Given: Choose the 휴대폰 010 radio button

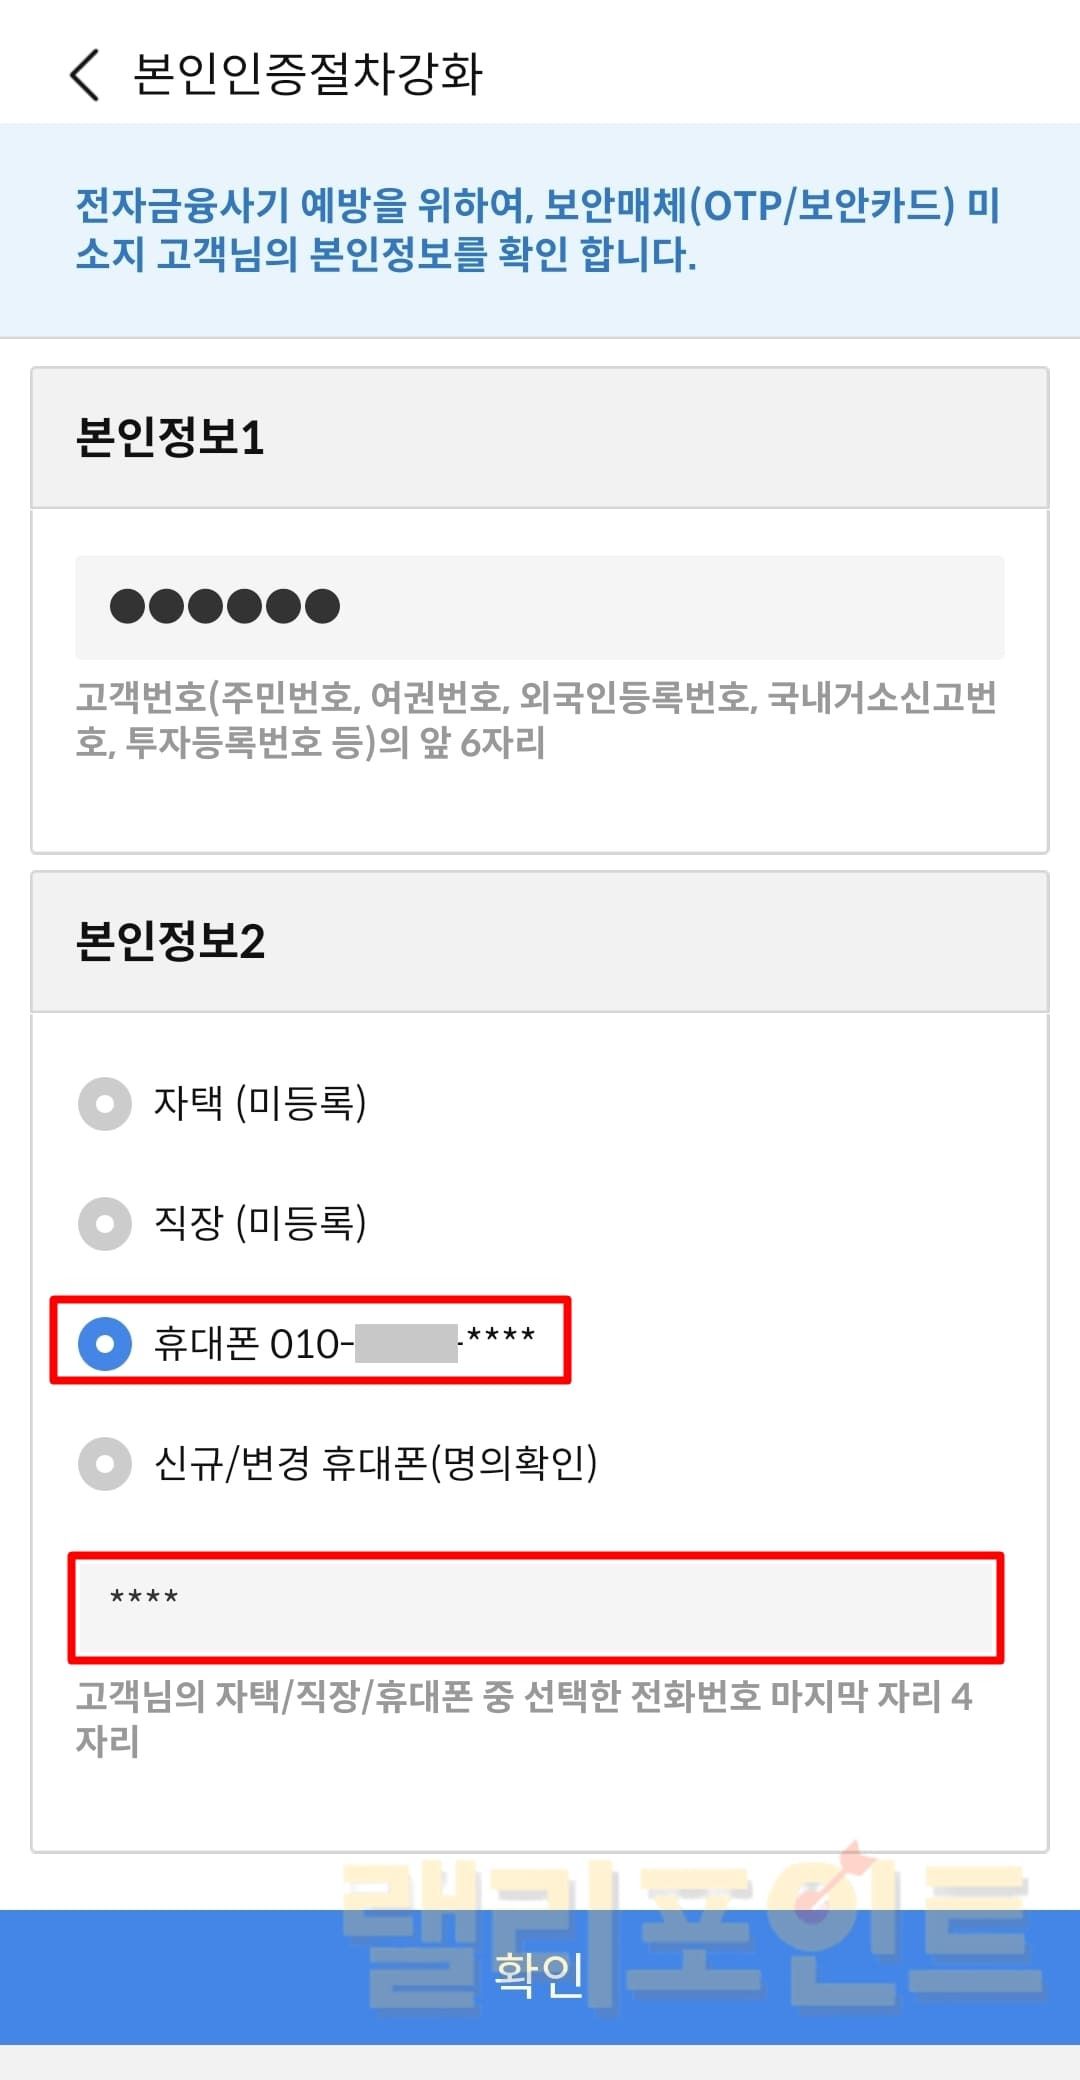Looking at the screenshot, I should 105,1344.
